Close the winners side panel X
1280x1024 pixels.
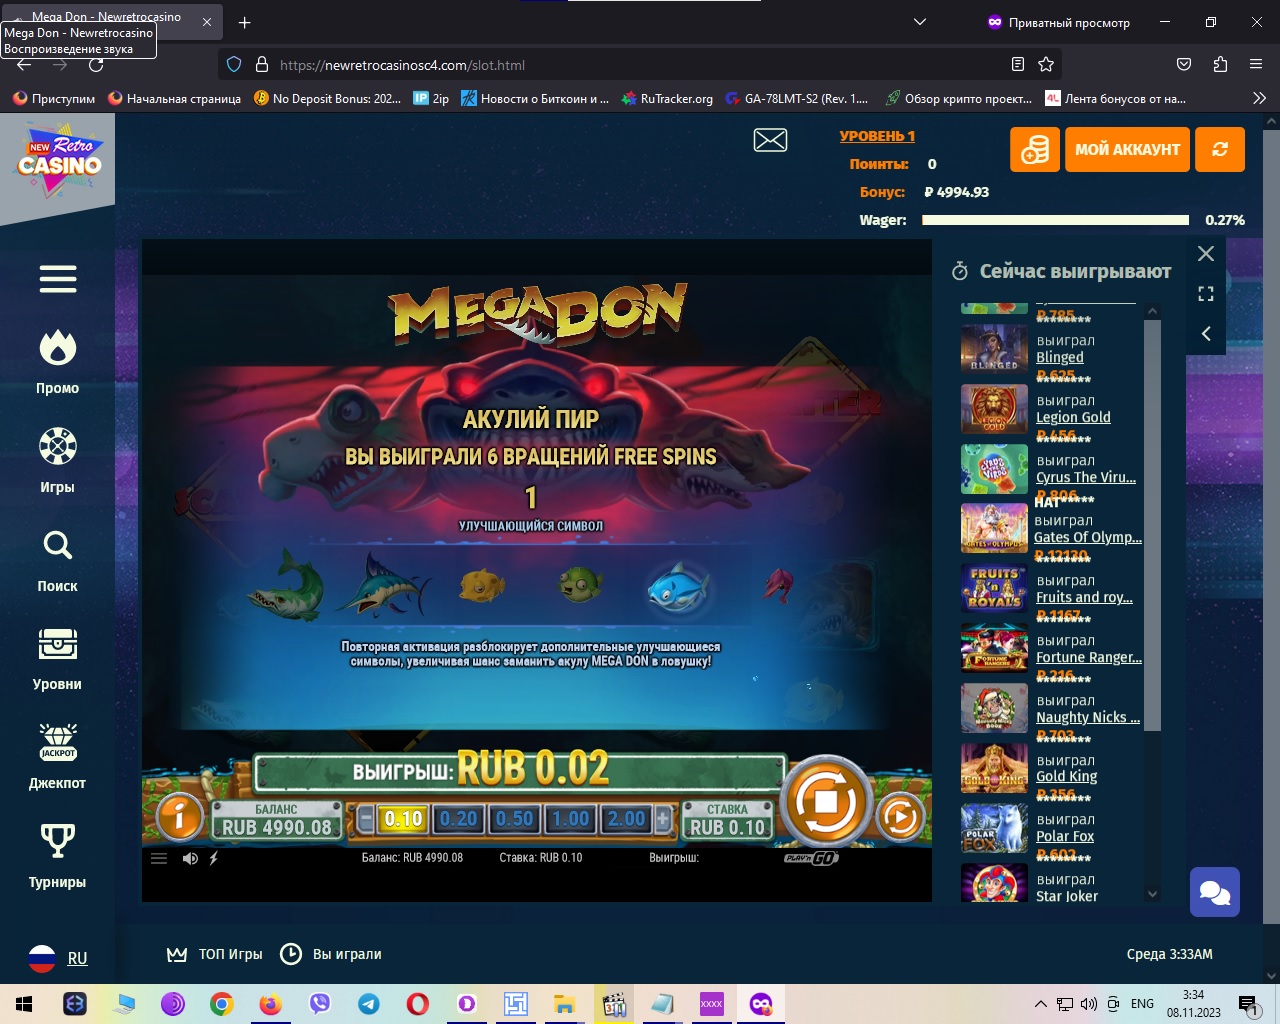pos(1206,254)
